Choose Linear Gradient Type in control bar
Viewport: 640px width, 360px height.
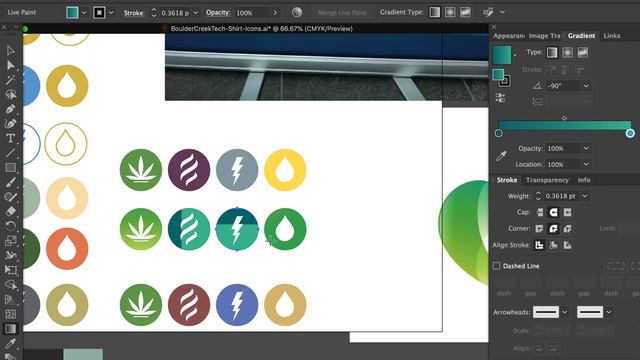[x=435, y=13]
